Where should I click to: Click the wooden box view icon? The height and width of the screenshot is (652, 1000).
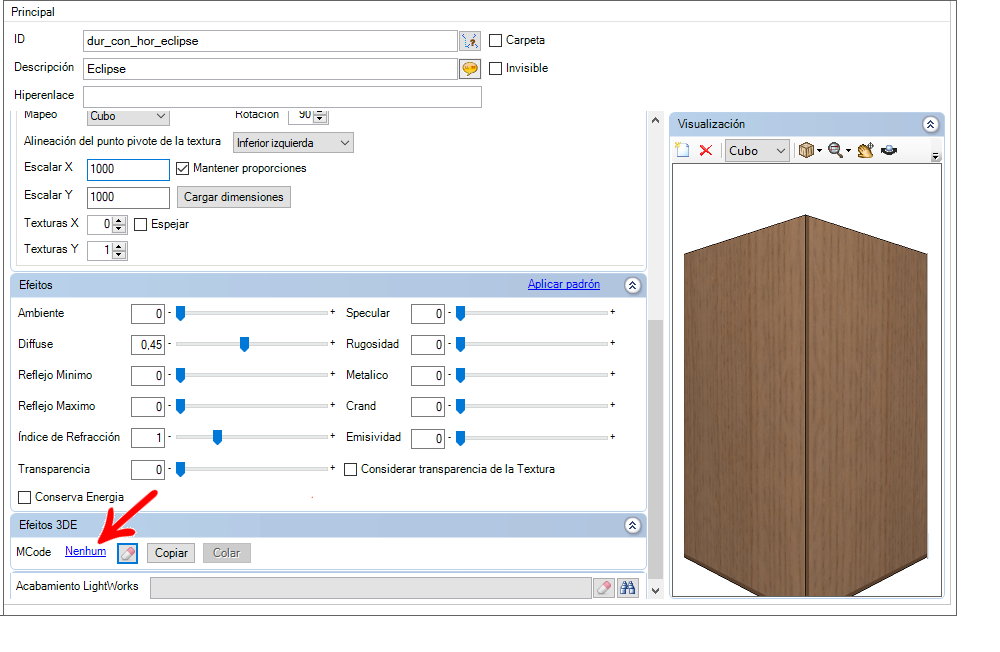805,150
